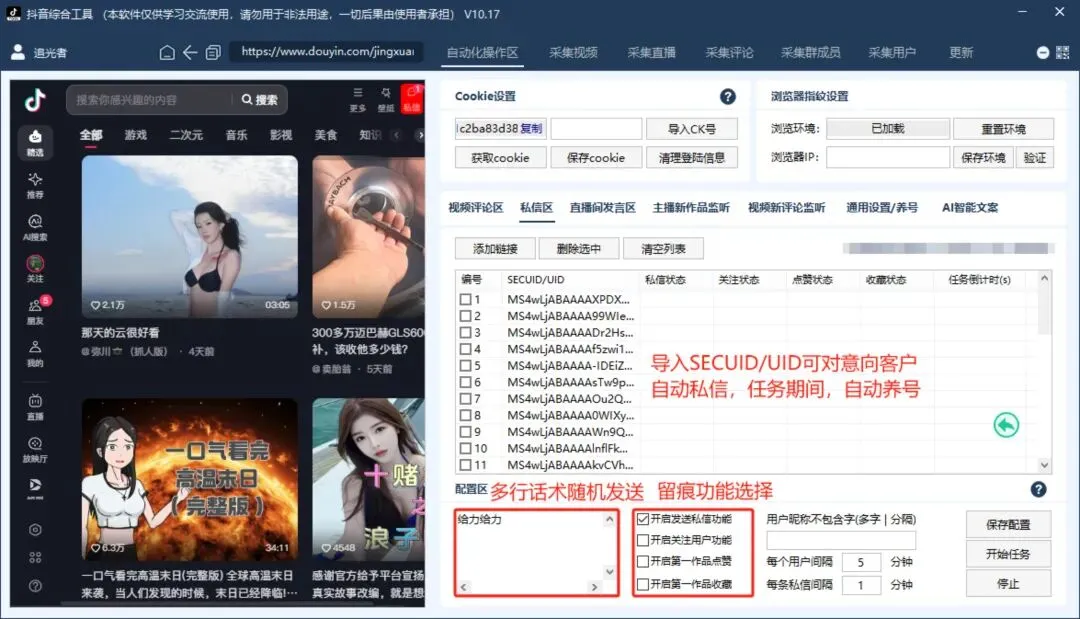Click the red 私信 icon in the Douyin header
The width and height of the screenshot is (1080, 619).
(412, 99)
